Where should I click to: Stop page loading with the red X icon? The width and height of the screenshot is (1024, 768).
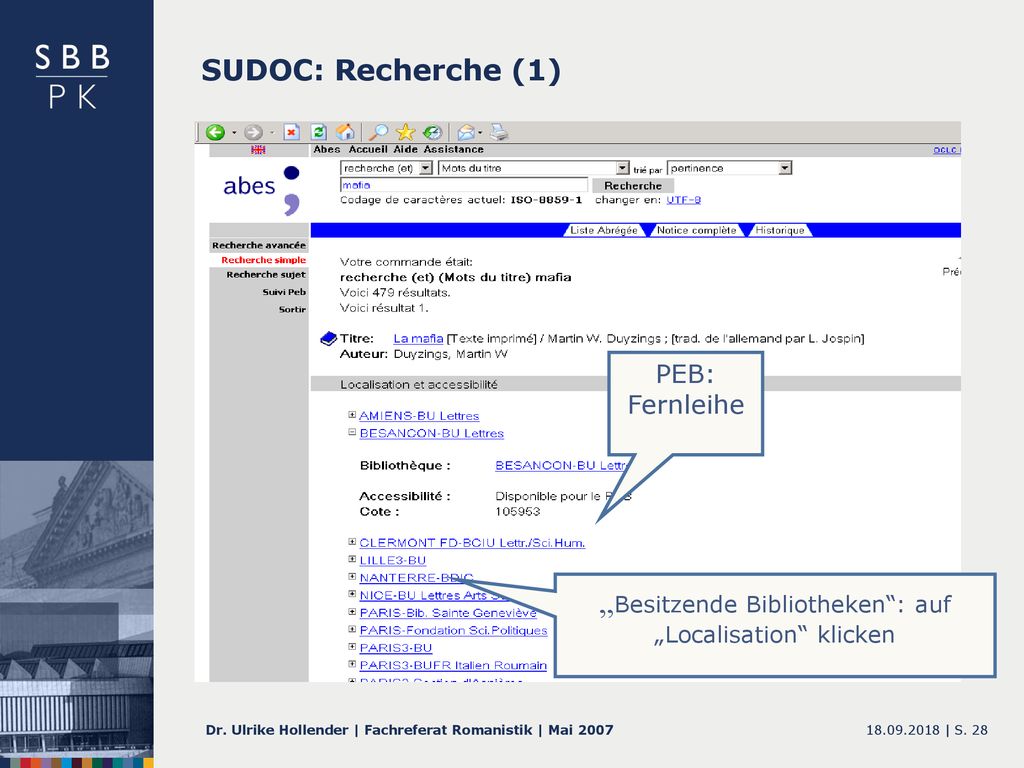pos(291,133)
